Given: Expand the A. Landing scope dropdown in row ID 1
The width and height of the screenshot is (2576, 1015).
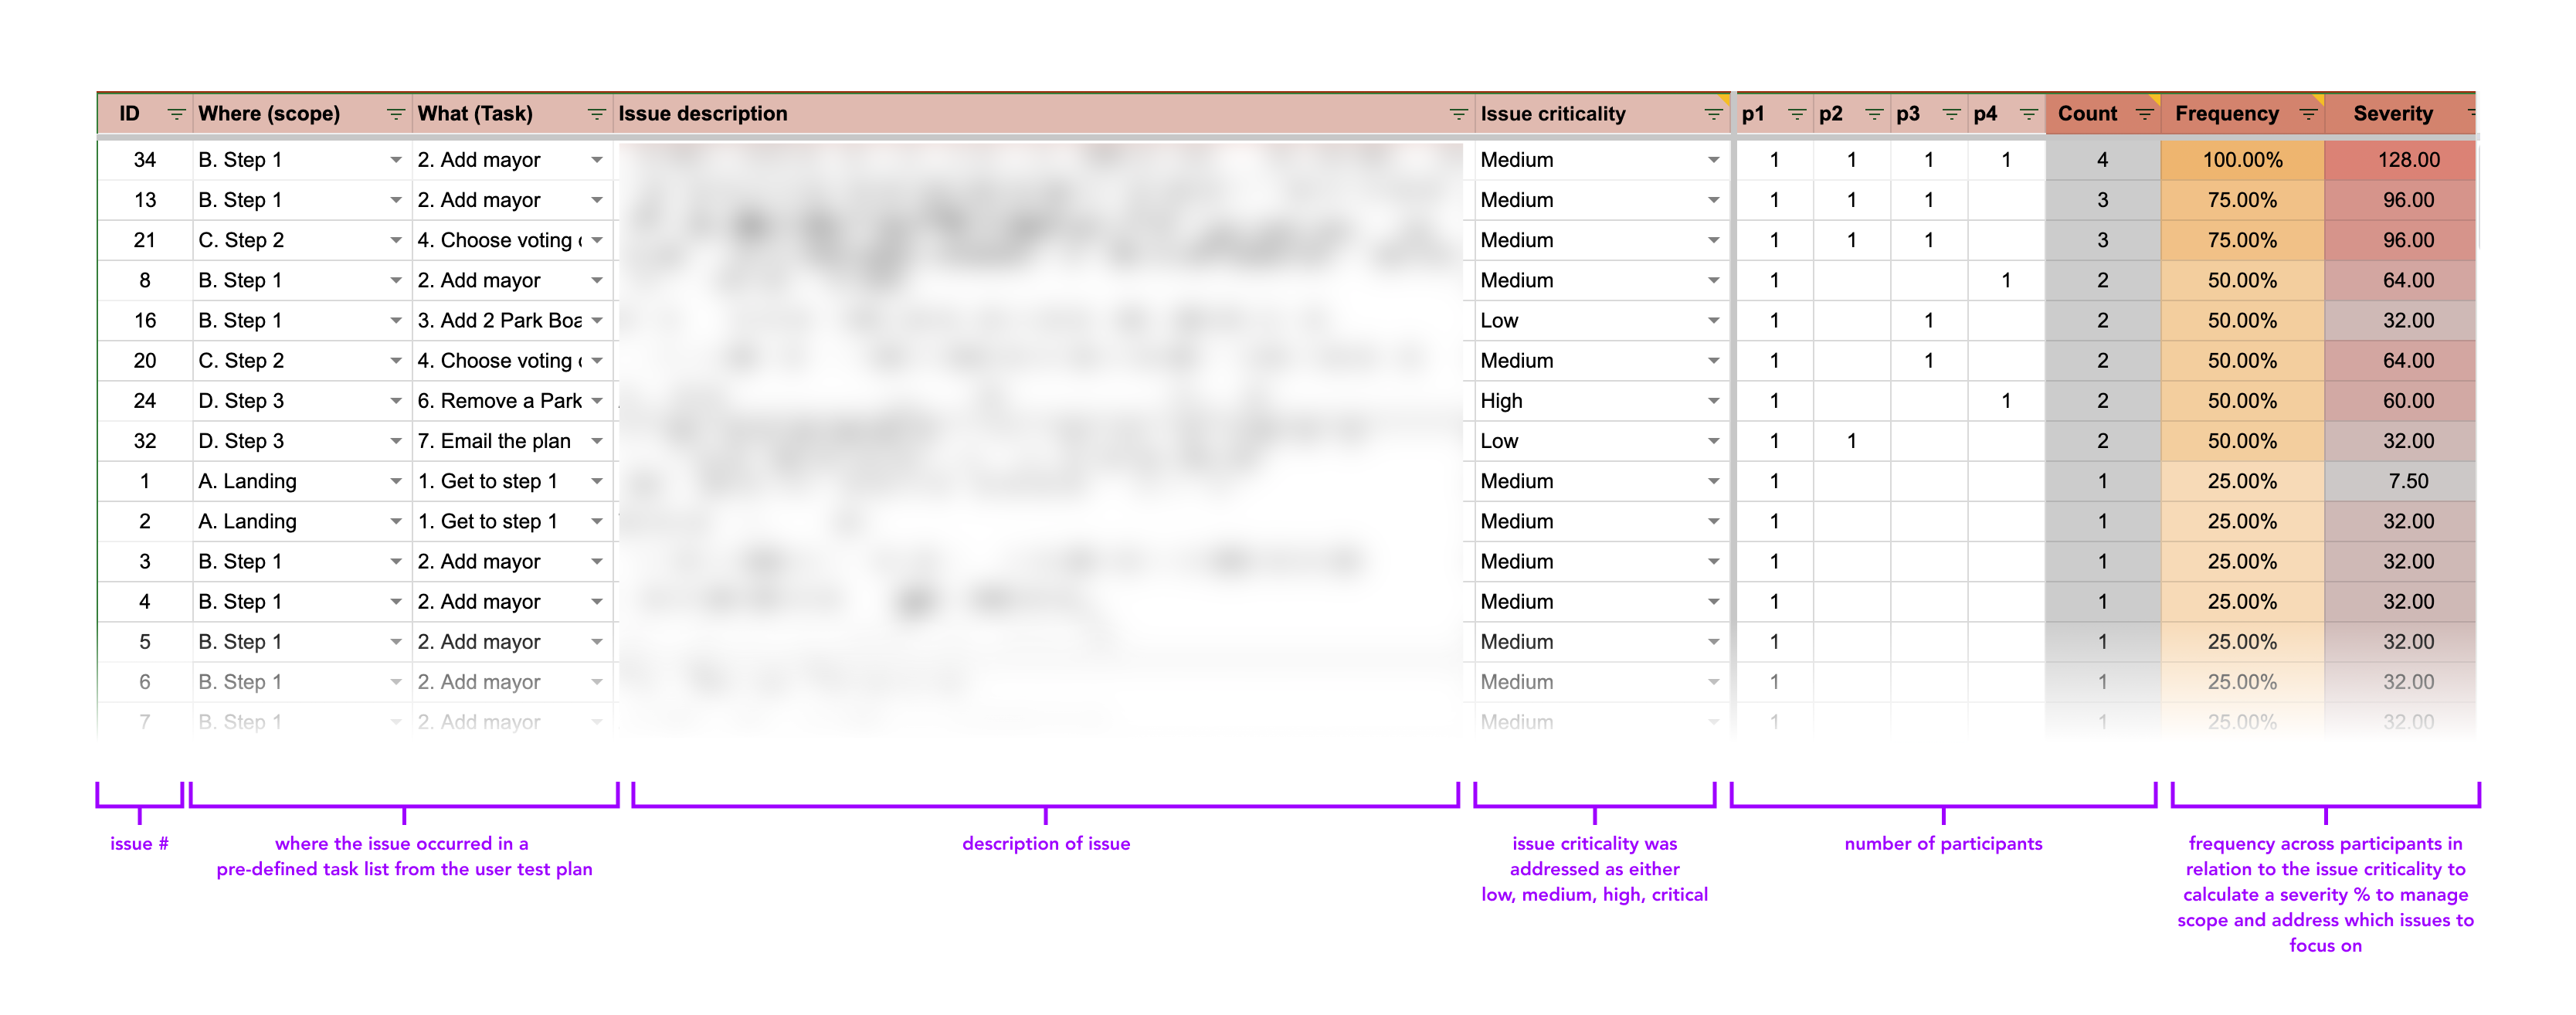Looking at the screenshot, I should (x=396, y=481).
